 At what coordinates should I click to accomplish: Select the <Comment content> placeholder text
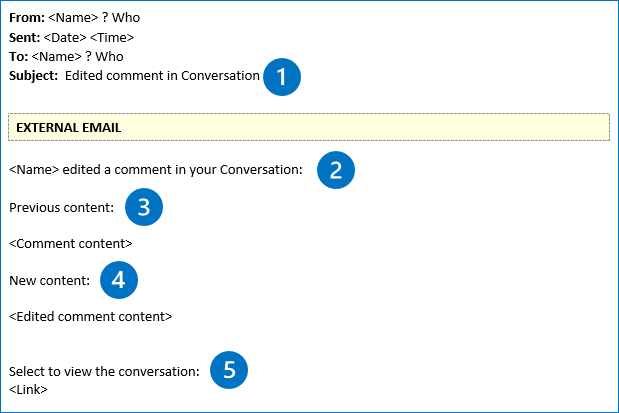[70, 243]
